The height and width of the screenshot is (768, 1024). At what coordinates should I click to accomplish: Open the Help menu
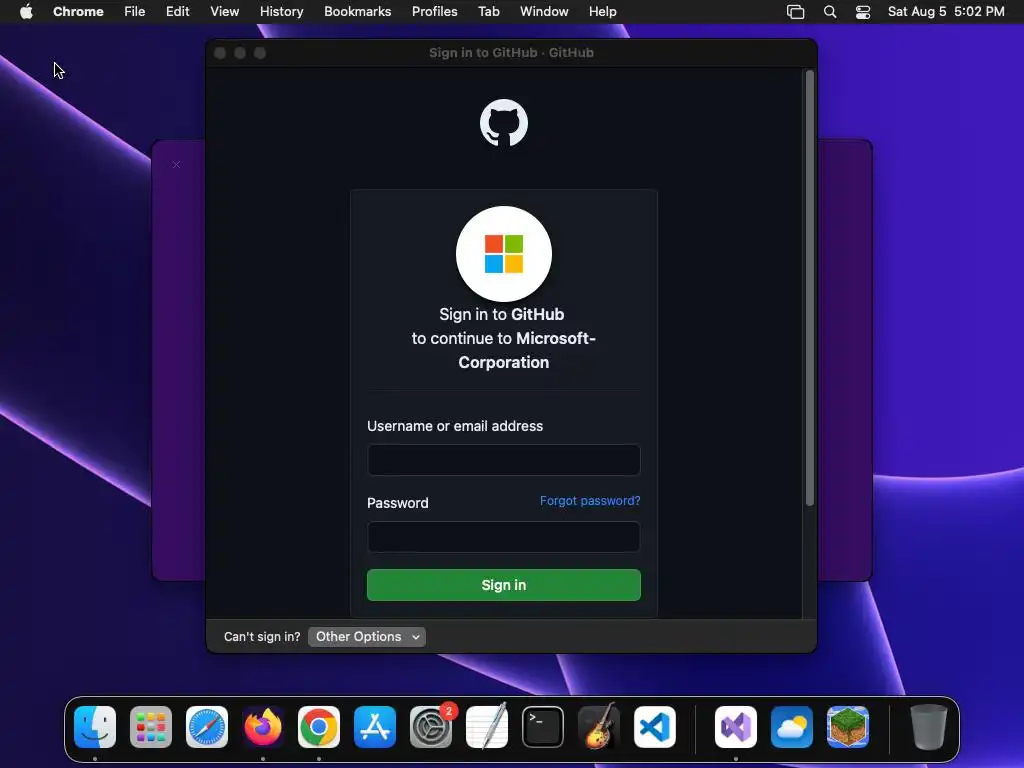[x=602, y=11]
